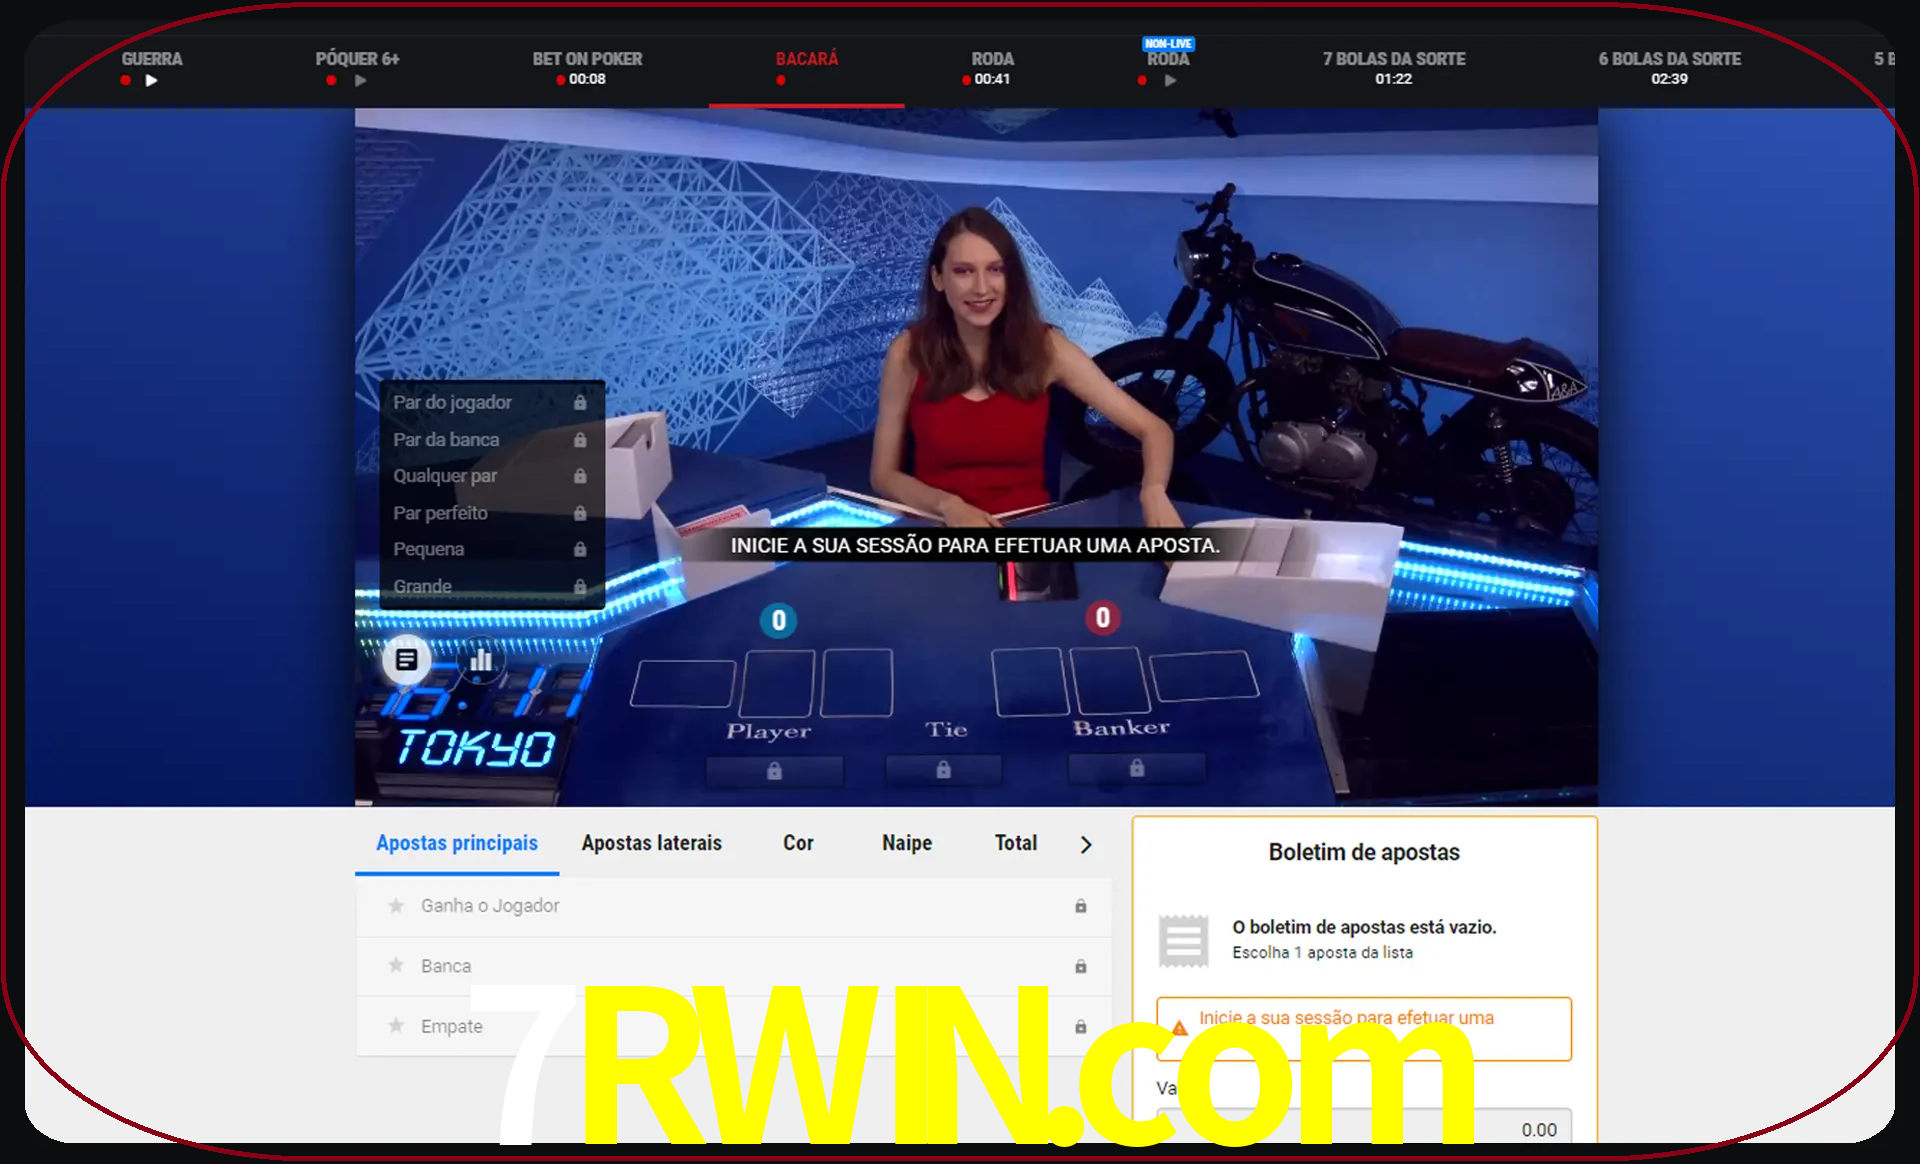Select the Par da banca side bet
Screen dimensions: 1920x1164
492,439
